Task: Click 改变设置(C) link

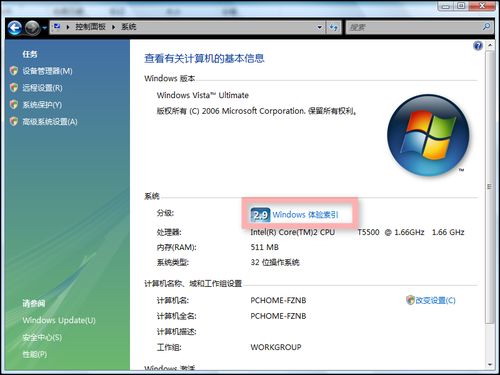Action: pos(435,300)
